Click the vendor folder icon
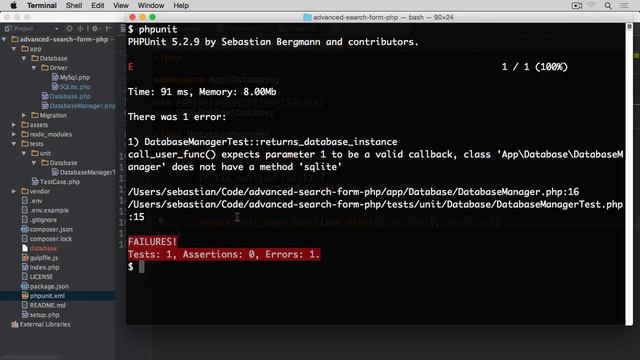640x360 pixels. point(25,191)
